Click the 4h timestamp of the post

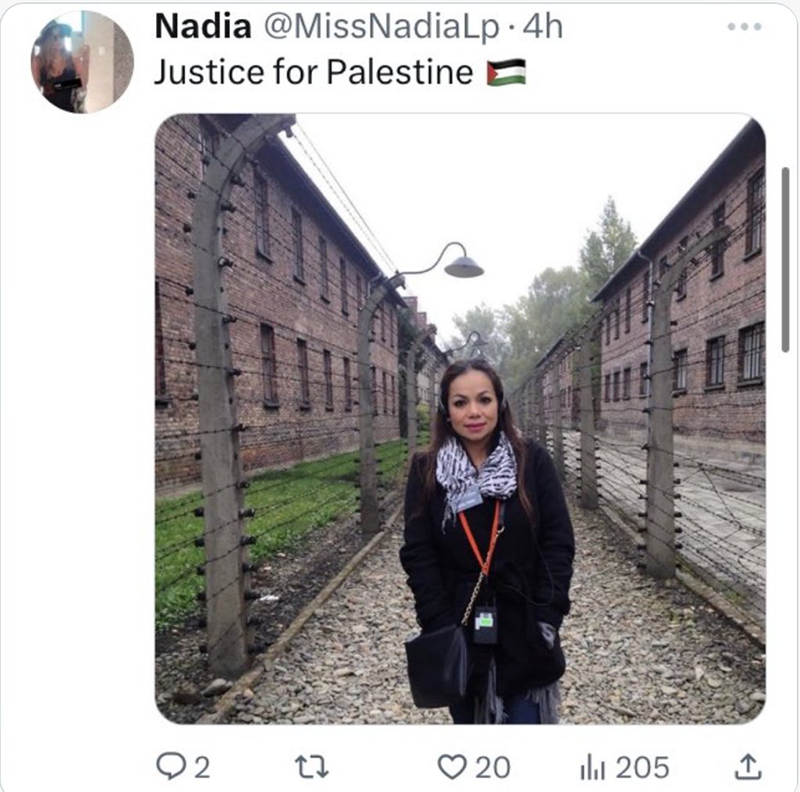[x=543, y=27]
